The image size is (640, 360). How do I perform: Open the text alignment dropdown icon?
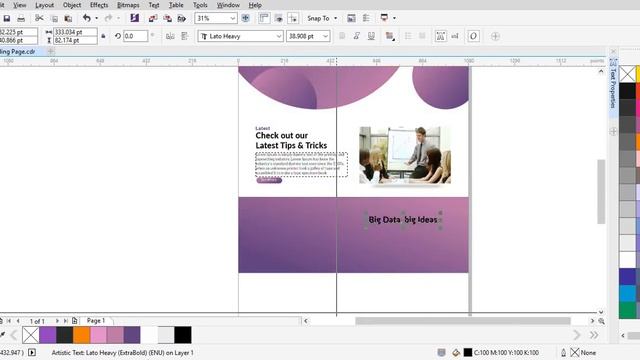click(x=389, y=36)
